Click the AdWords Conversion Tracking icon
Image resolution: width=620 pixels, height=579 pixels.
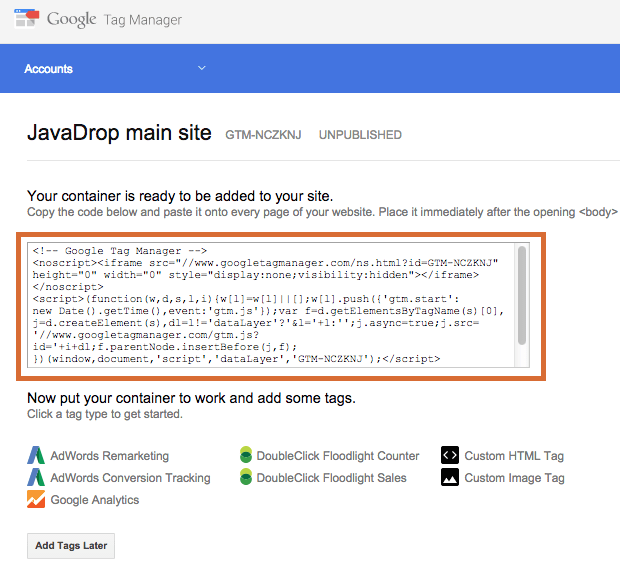pos(36,477)
